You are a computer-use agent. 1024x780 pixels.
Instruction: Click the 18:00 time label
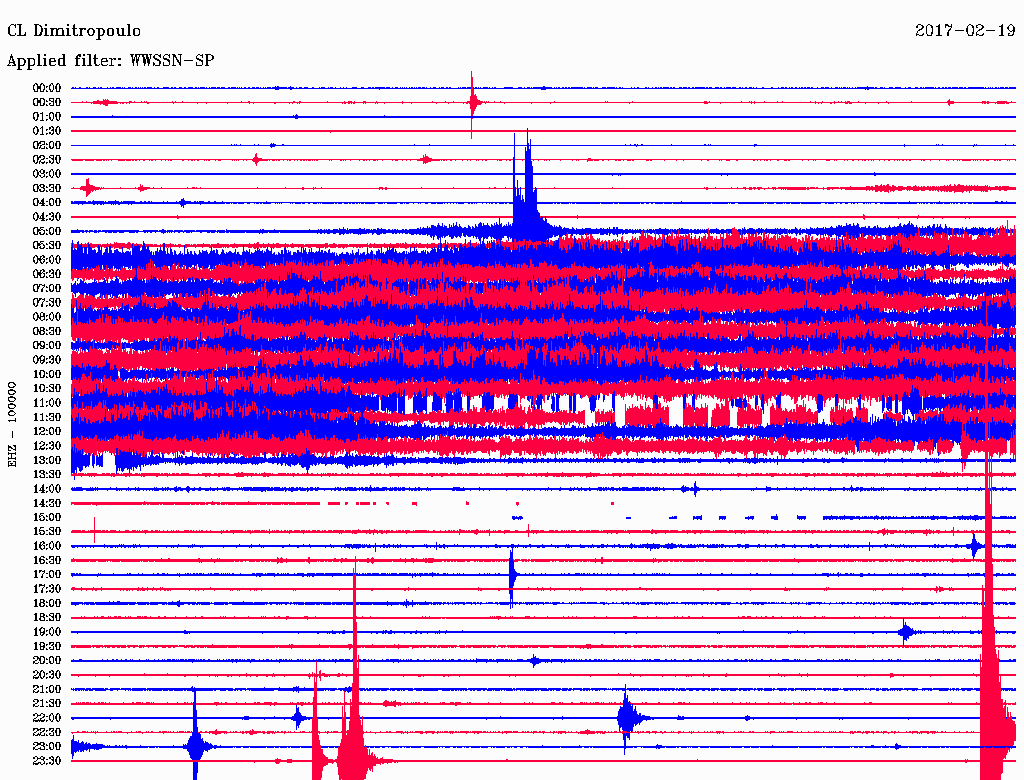(x=47, y=604)
